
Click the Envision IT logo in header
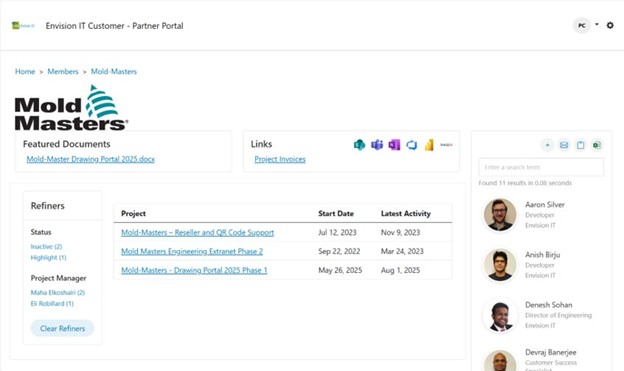[x=23, y=25]
